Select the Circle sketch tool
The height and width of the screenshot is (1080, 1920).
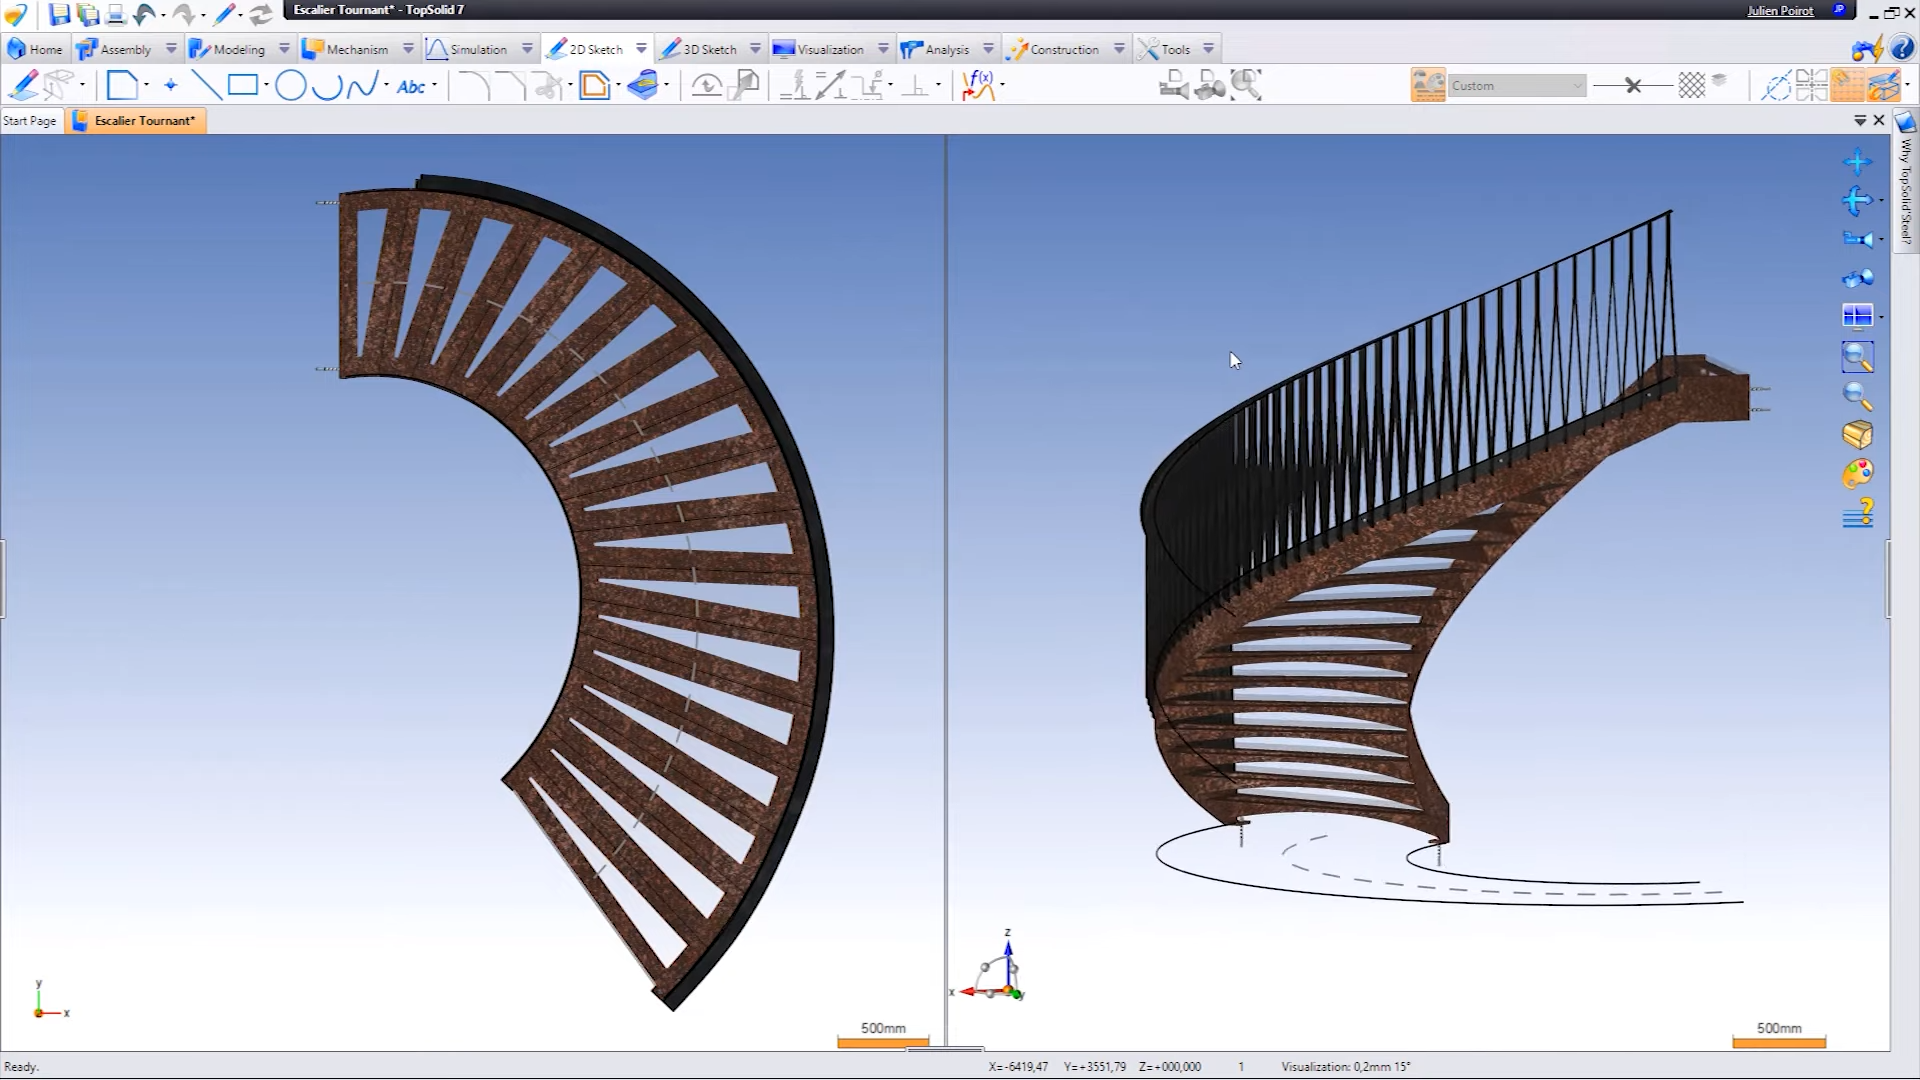point(290,86)
